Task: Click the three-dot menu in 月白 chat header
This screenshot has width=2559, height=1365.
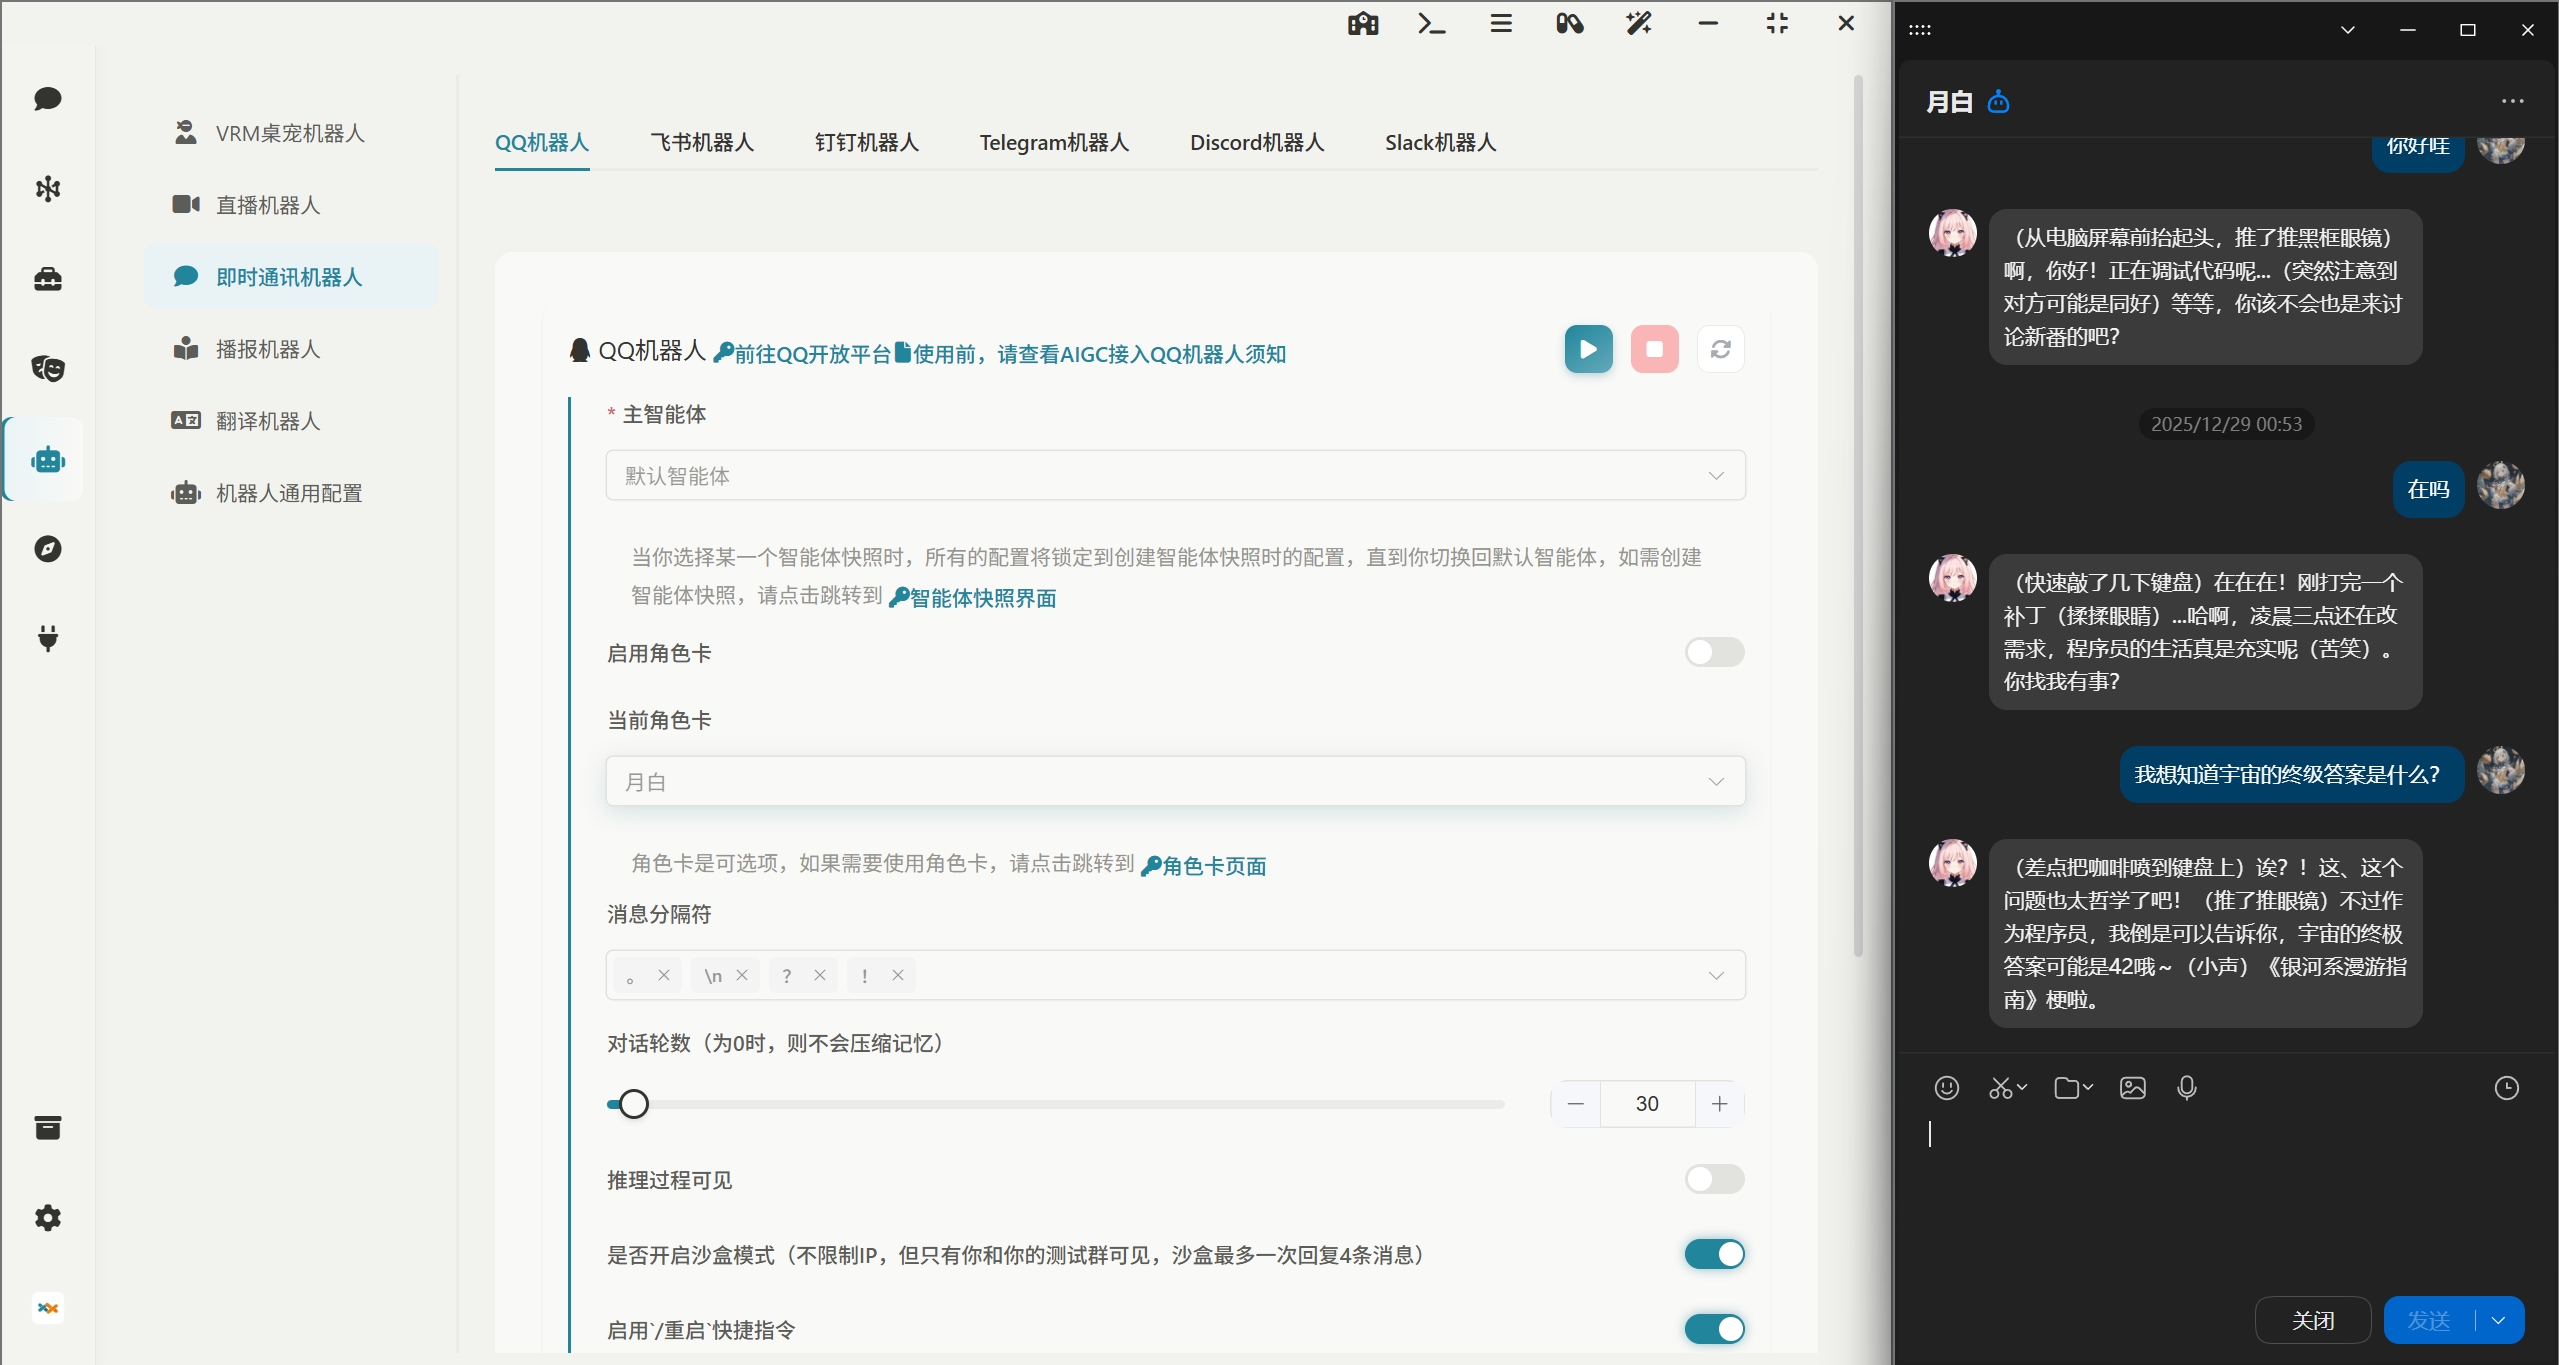Action: (x=2513, y=101)
